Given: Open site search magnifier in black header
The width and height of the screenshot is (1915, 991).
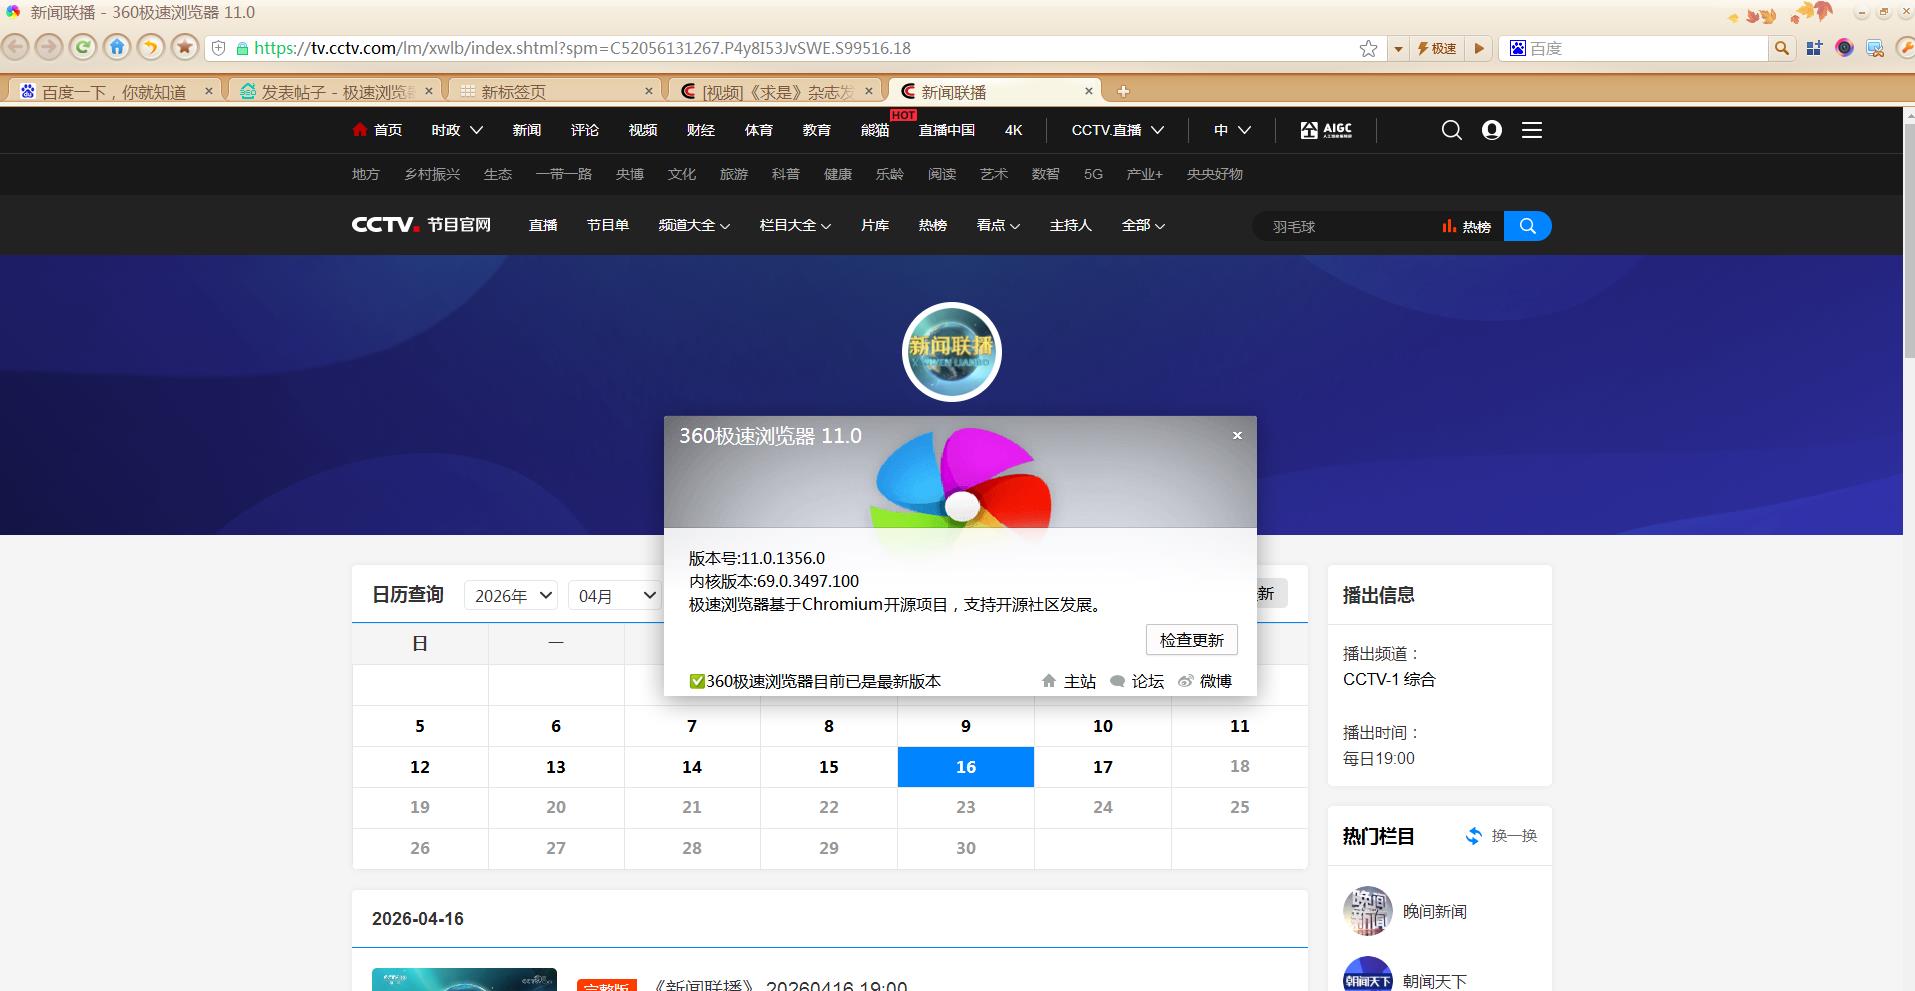Looking at the screenshot, I should [1452, 130].
